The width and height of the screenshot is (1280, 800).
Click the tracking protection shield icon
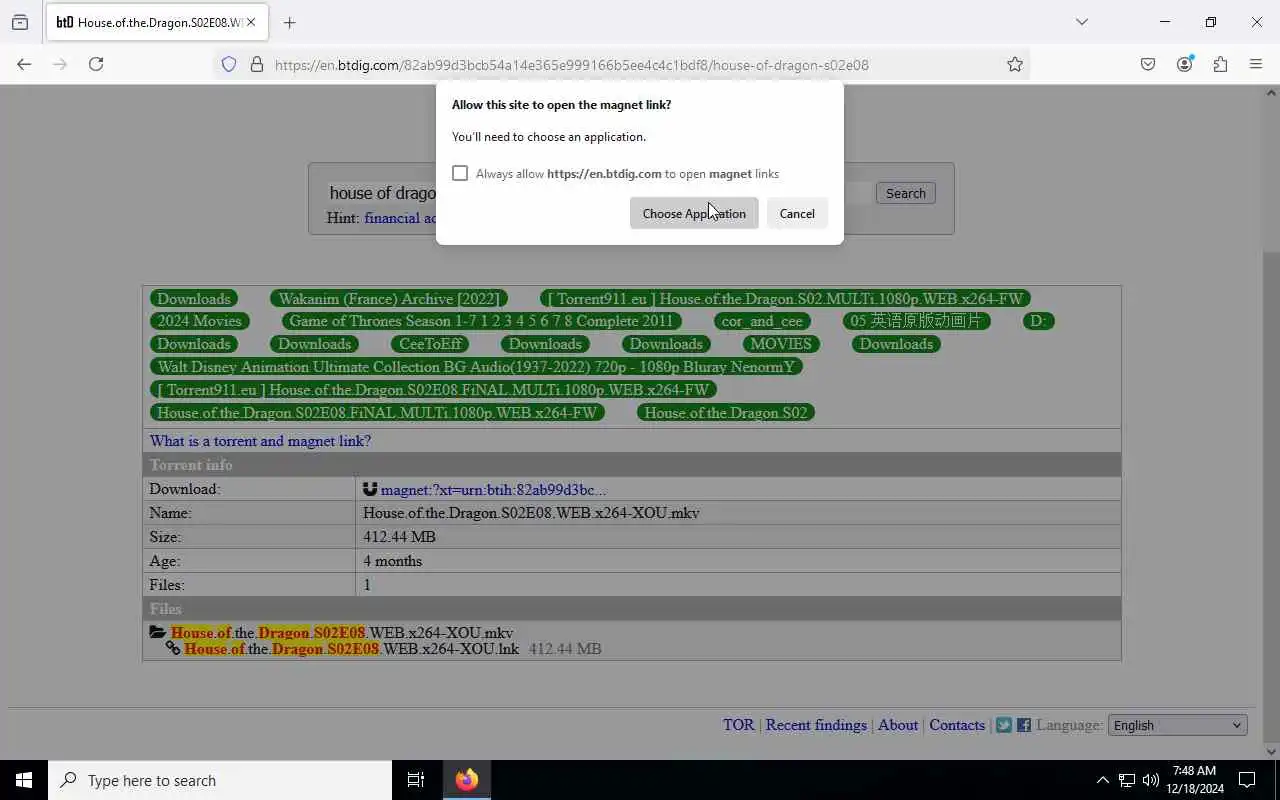[x=229, y=64]
